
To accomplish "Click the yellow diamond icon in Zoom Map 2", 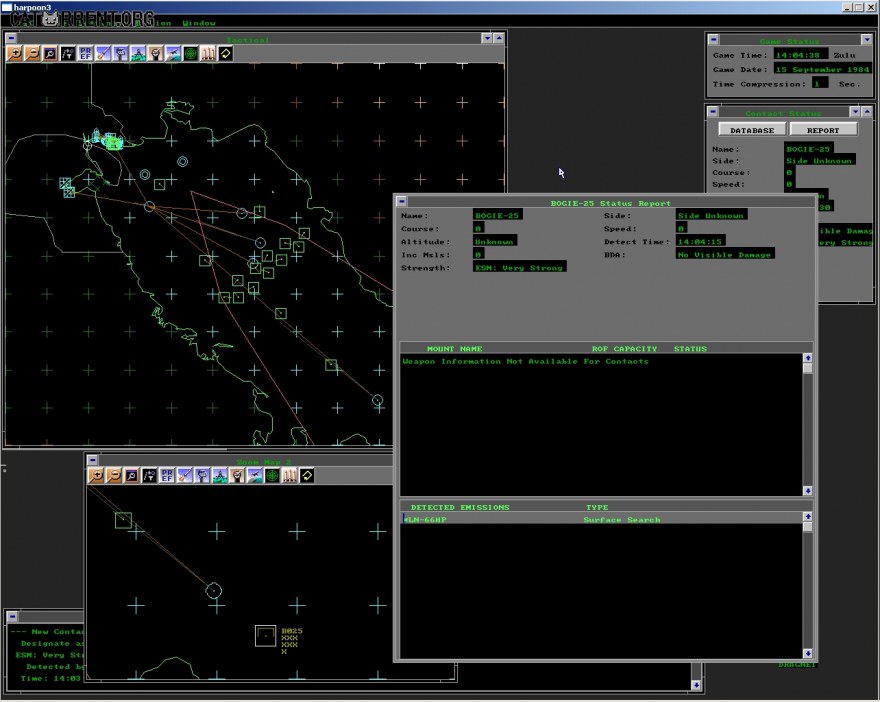I will point(307,475).
